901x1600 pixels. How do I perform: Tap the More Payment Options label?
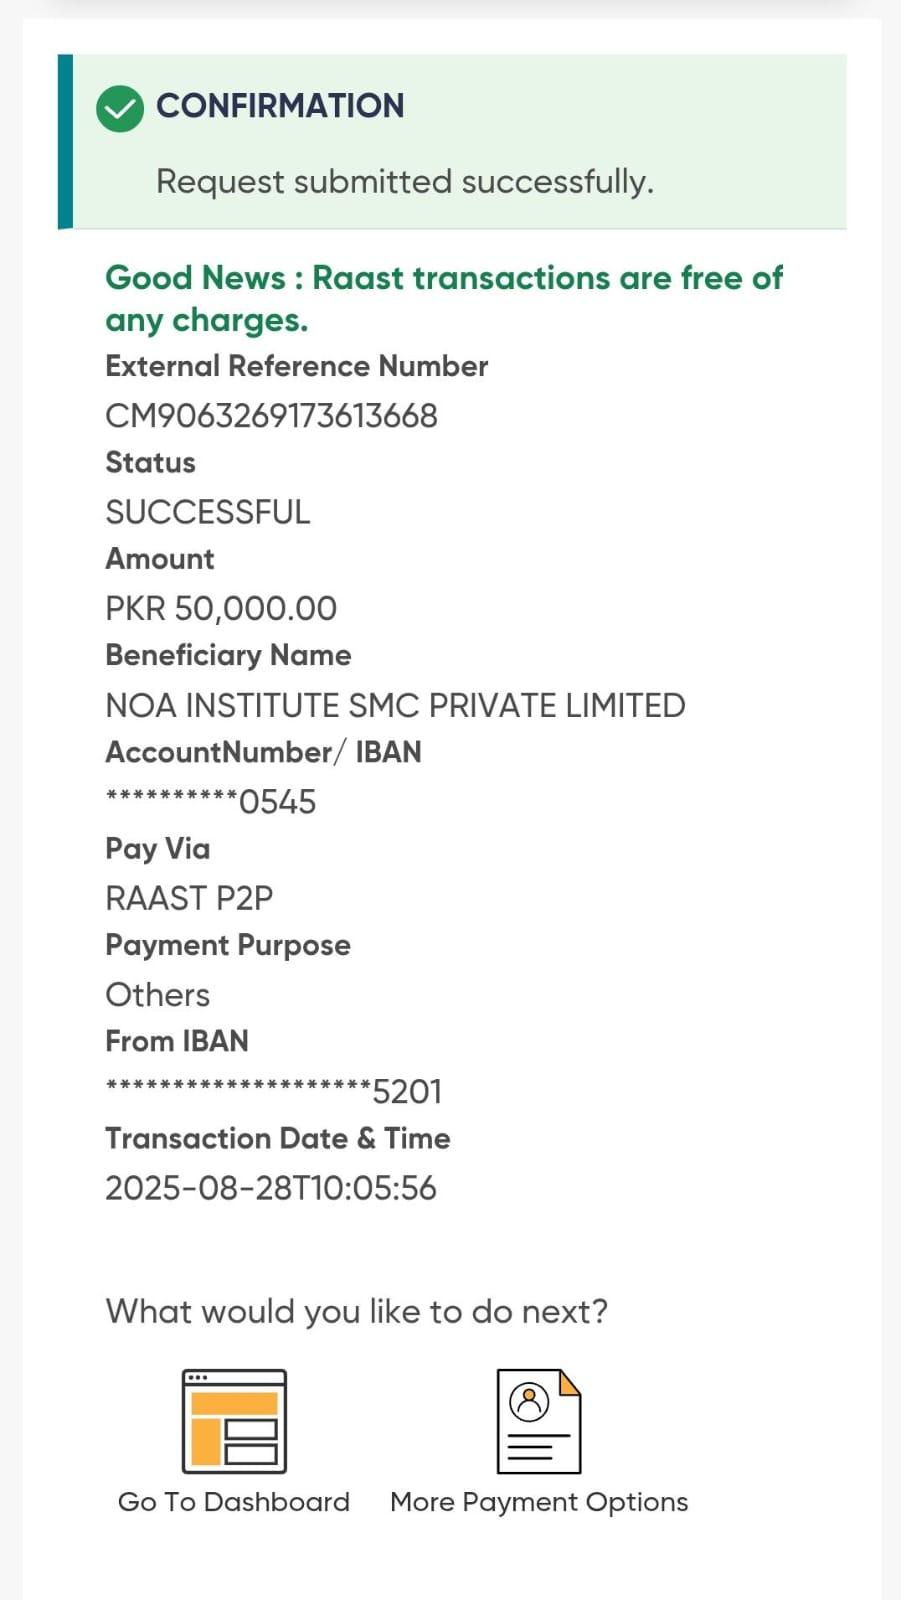point(539,1502)
